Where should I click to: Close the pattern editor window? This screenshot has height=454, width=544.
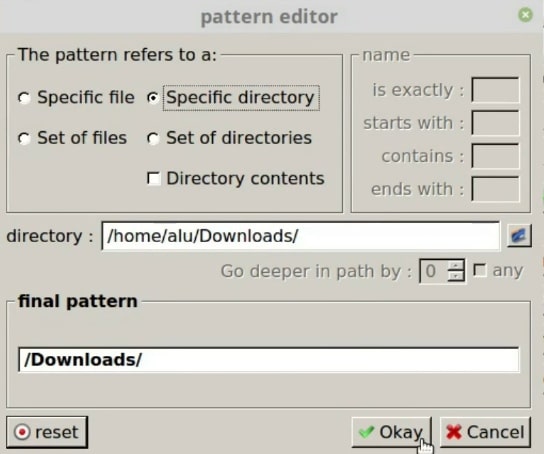coord(525,15)
